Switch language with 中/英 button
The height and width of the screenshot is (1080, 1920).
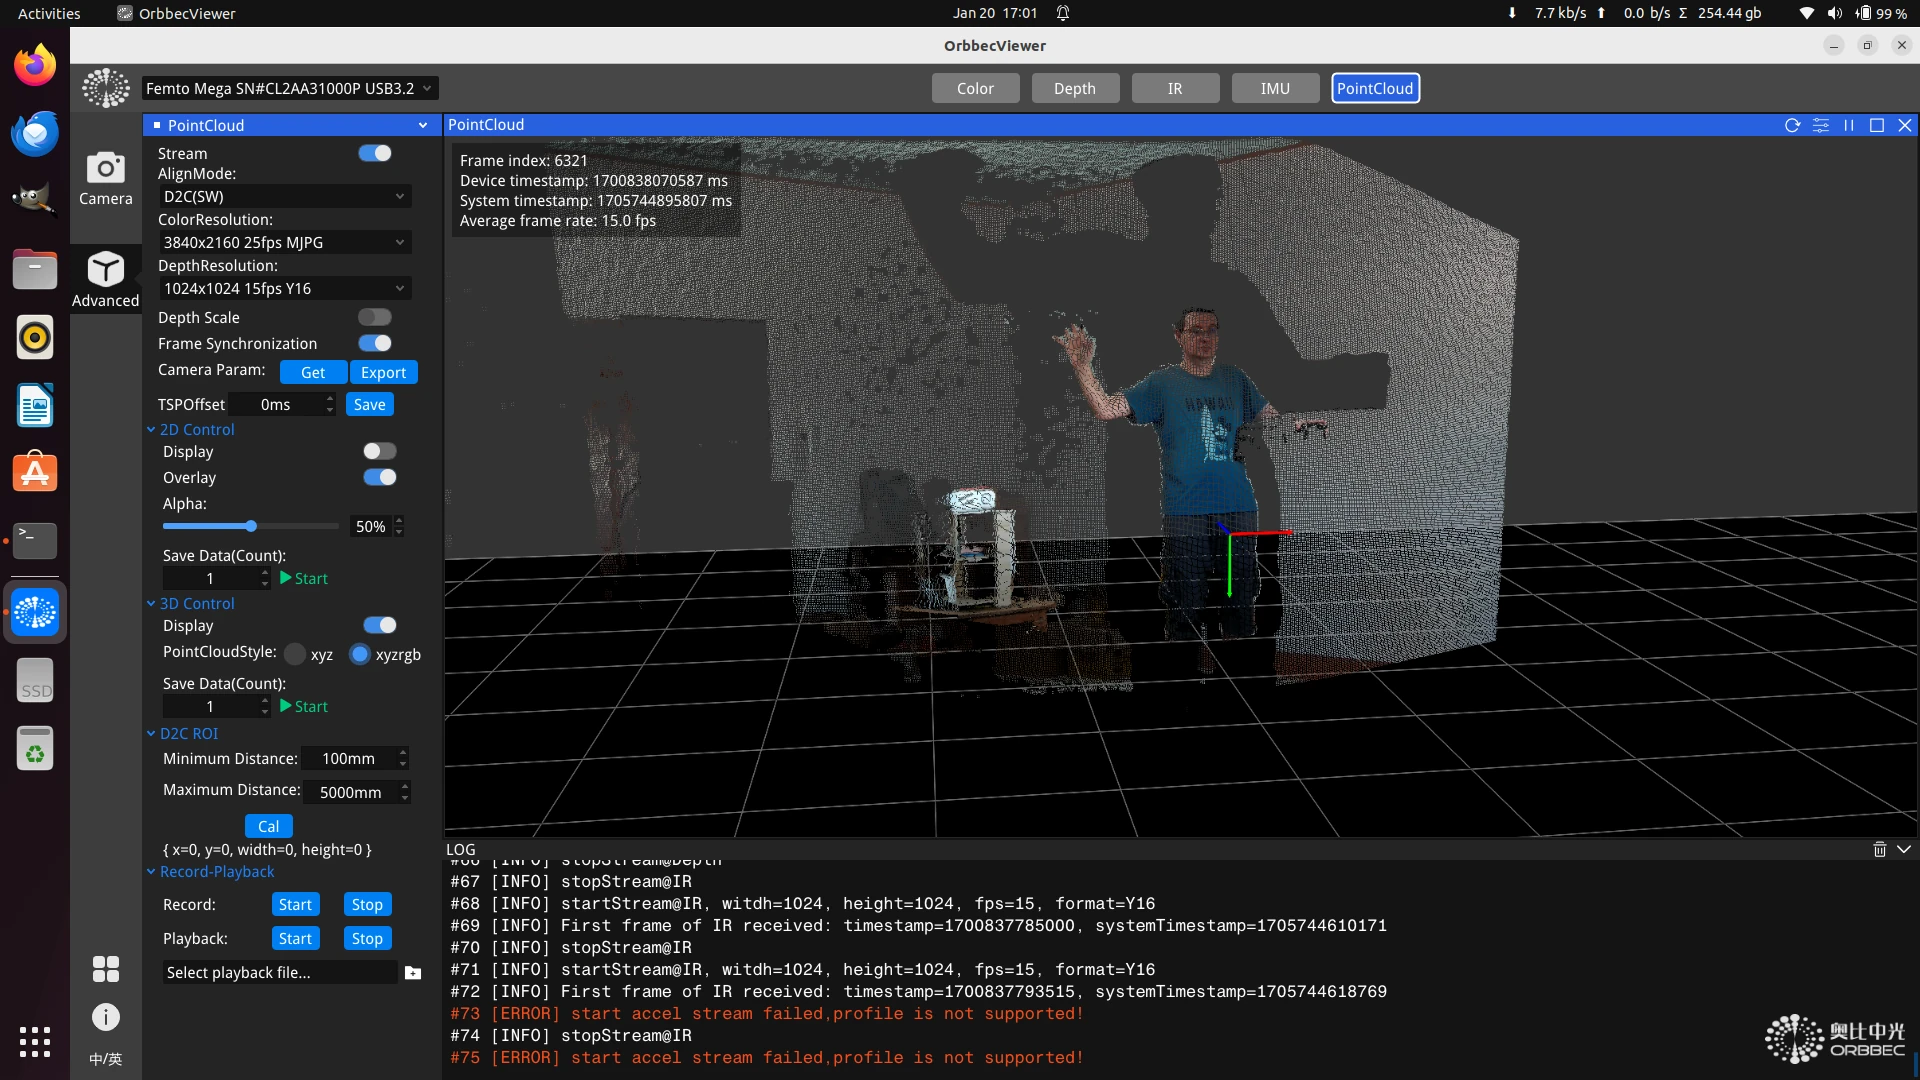tap(105, 1059)
